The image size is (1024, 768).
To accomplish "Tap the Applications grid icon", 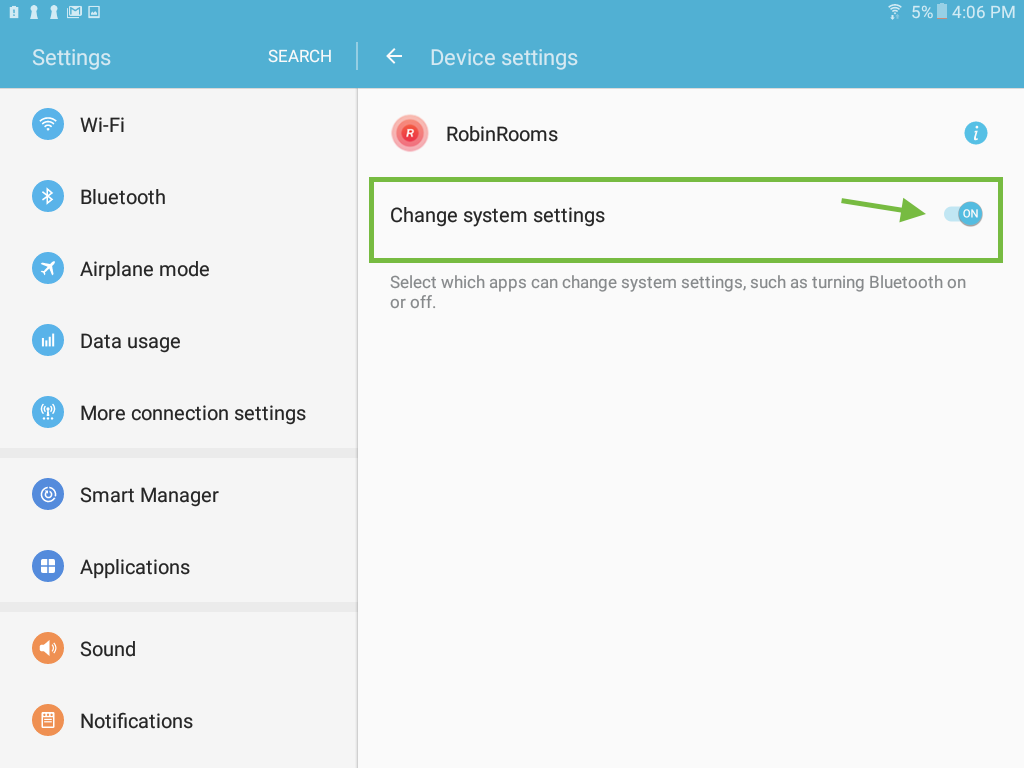I will click(x=48, y=566).
